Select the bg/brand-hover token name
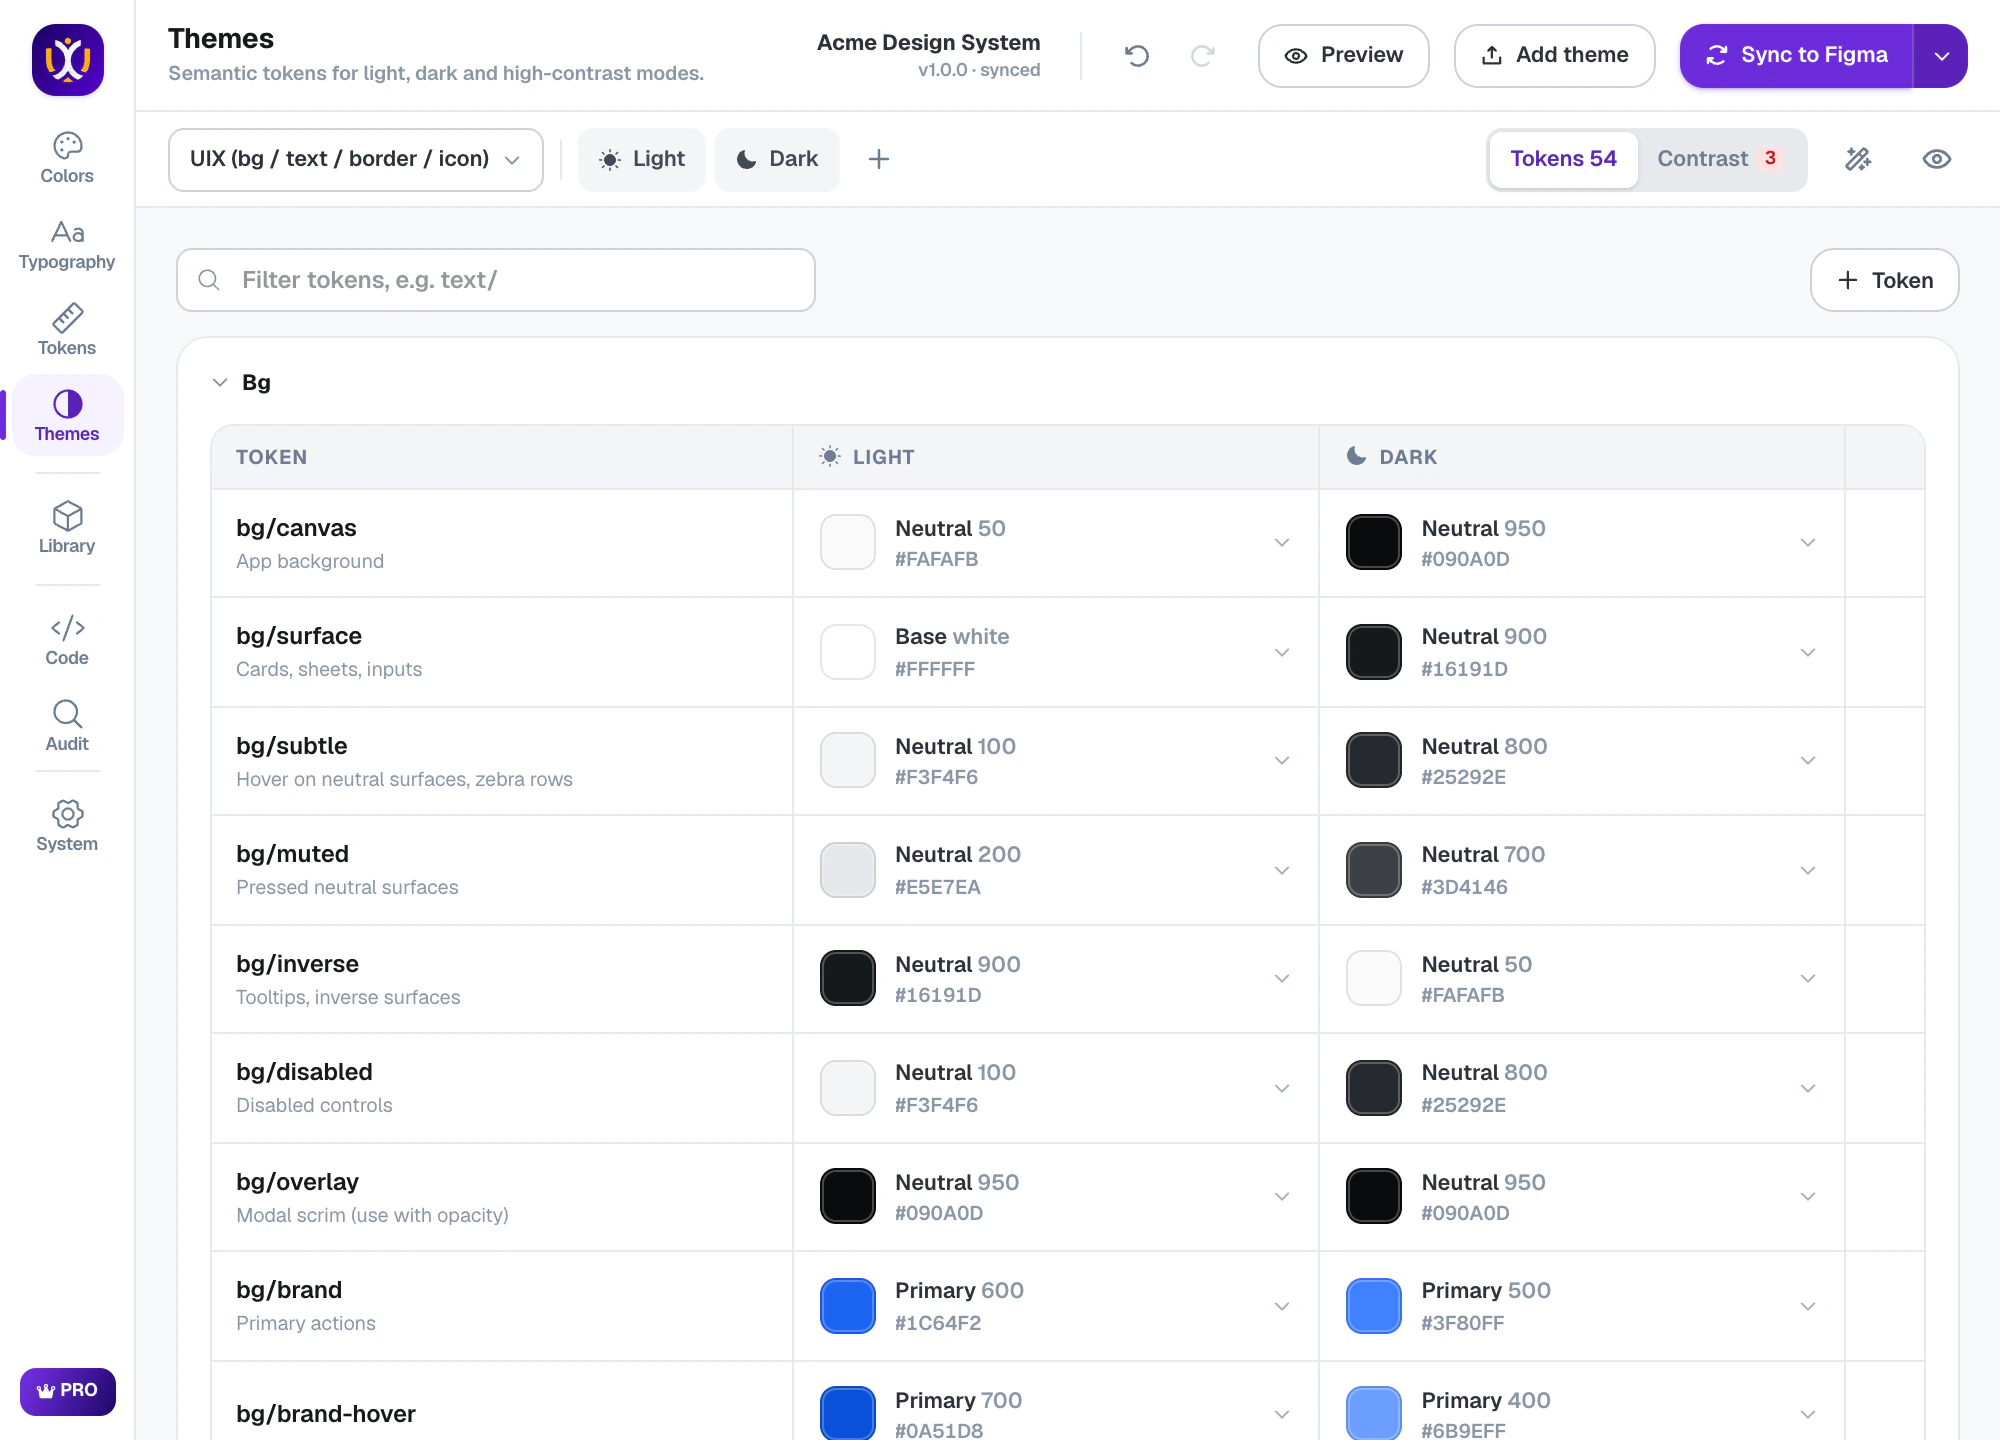 click(x=326, y=1414)
